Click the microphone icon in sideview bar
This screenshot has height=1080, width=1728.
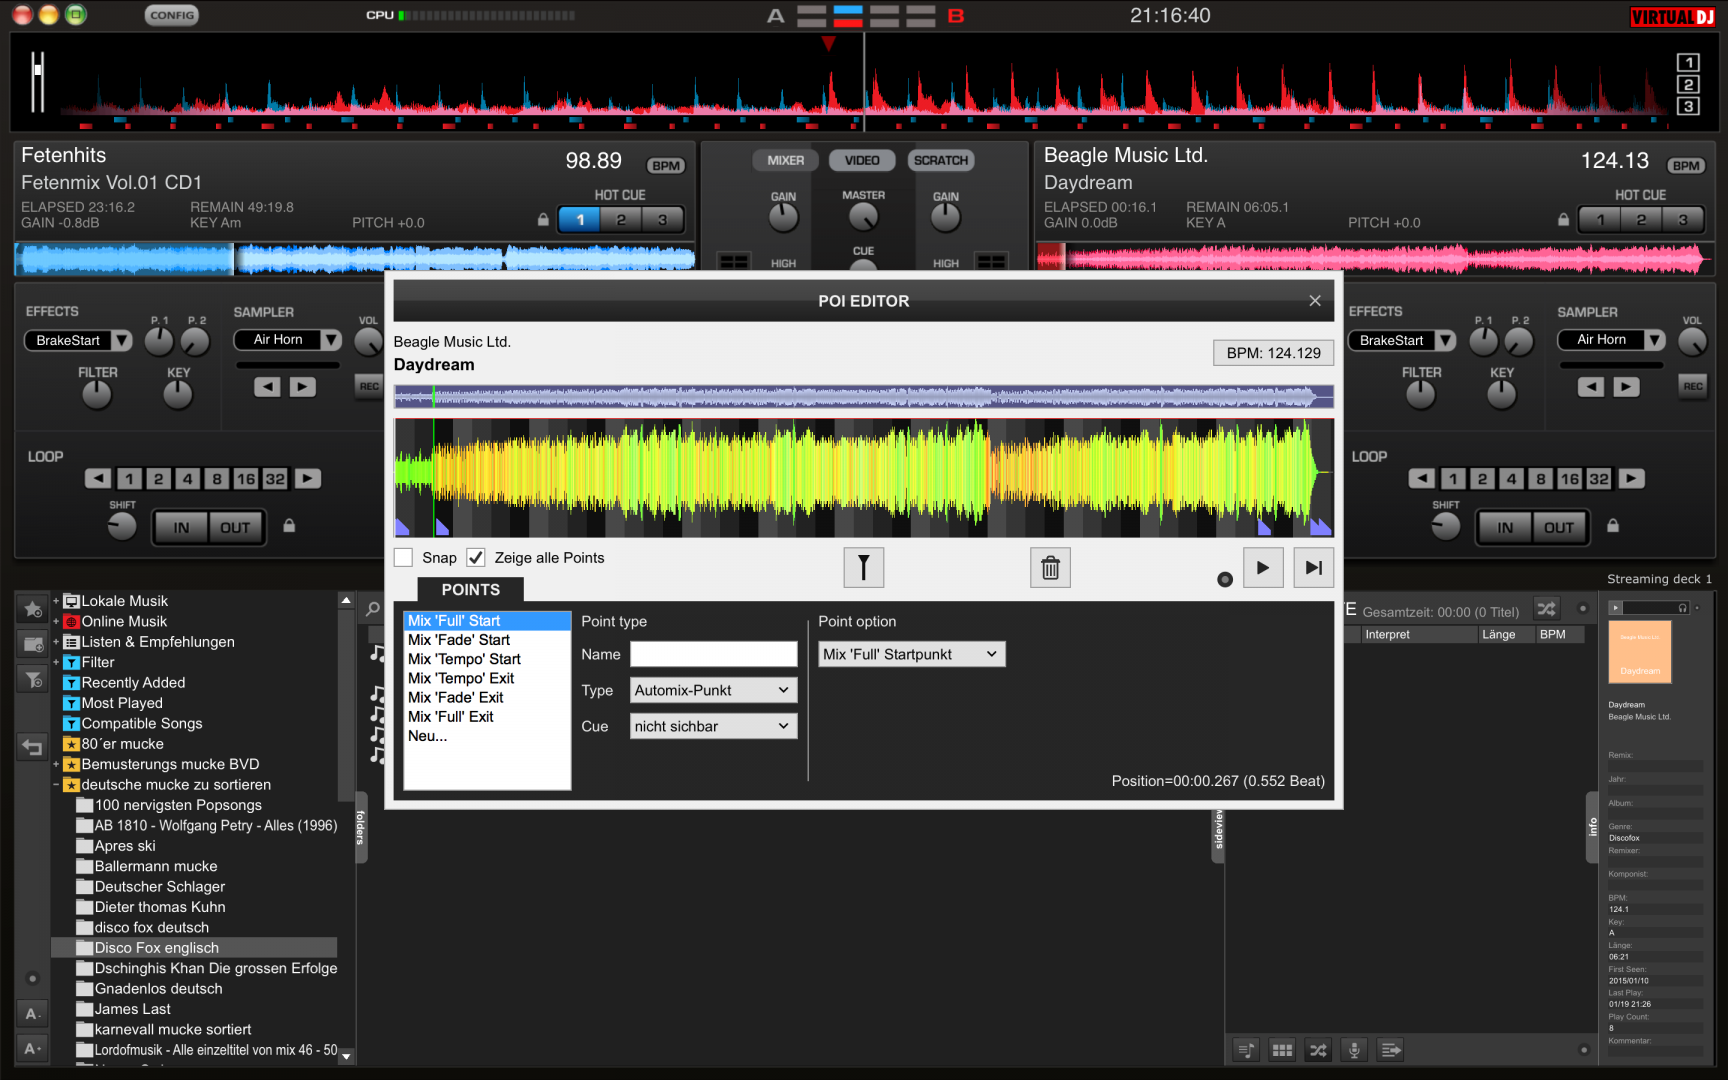coord(1354,1050)
